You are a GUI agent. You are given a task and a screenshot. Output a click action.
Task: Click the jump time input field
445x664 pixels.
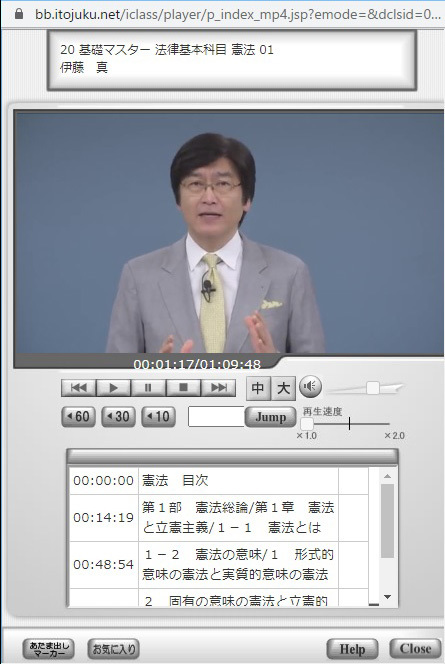coord(216,417)
